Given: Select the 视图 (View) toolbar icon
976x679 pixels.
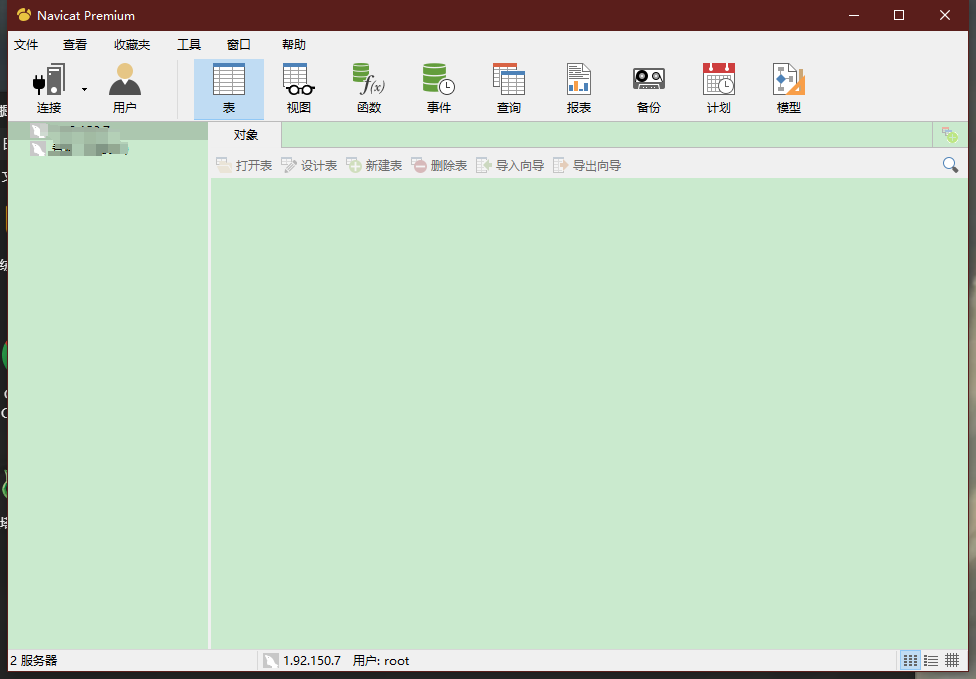Looking at the screenshot, I should [x=299, y=81].
